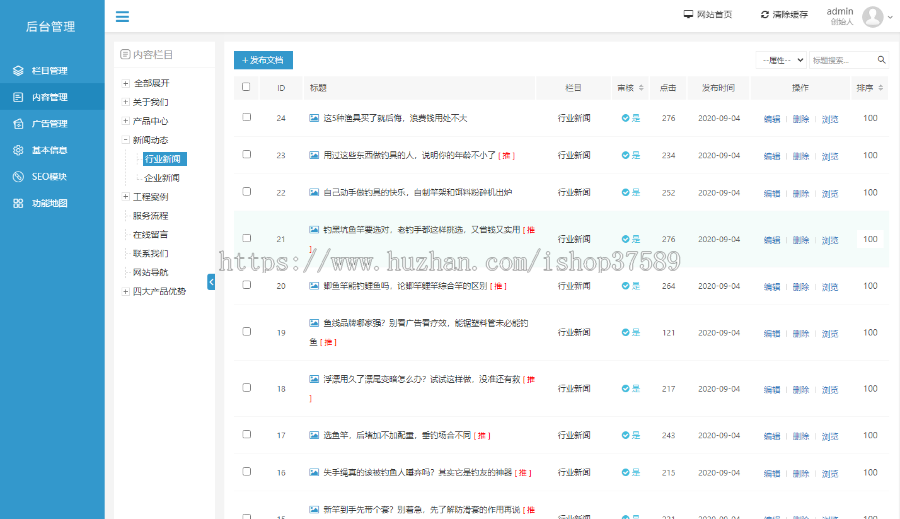Expand the 四大产品优势 tree node
This screenshot has width=900, height=519.
coord(125,292)
